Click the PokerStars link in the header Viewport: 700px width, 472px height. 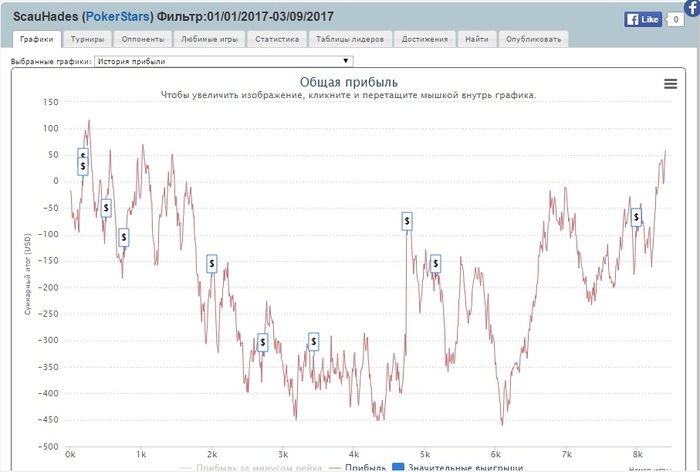pyautogui.click(x=117, y=17)
